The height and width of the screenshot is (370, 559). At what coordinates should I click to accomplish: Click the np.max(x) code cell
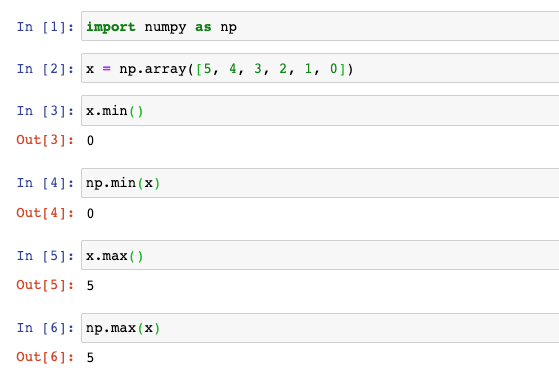tap(320, 328)
